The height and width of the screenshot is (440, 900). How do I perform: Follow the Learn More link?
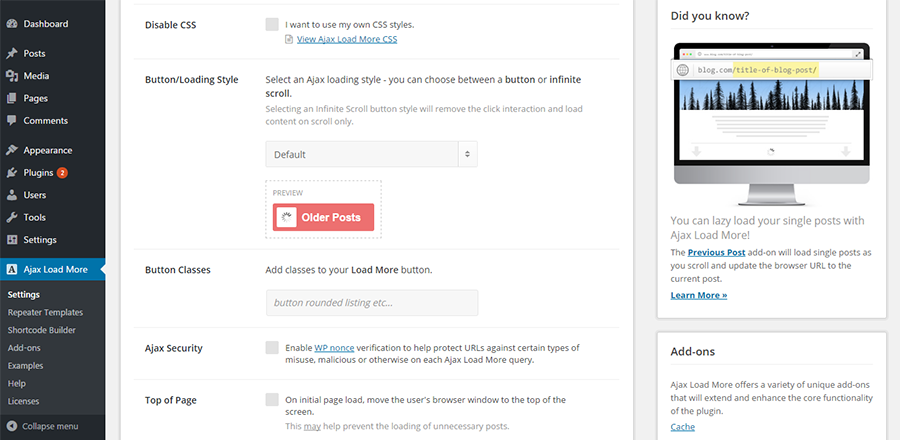(x=699, y=295)
